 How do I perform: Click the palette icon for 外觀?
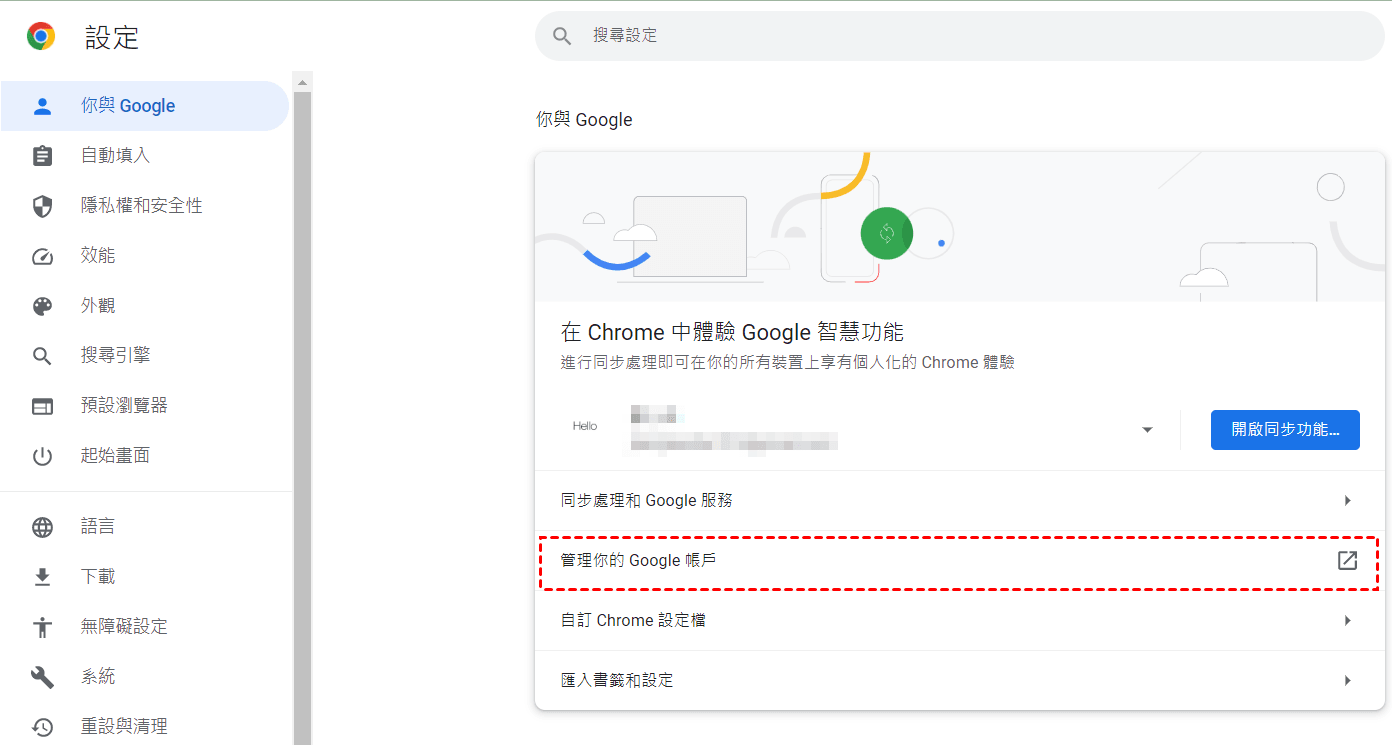click(x=42, y=306)
